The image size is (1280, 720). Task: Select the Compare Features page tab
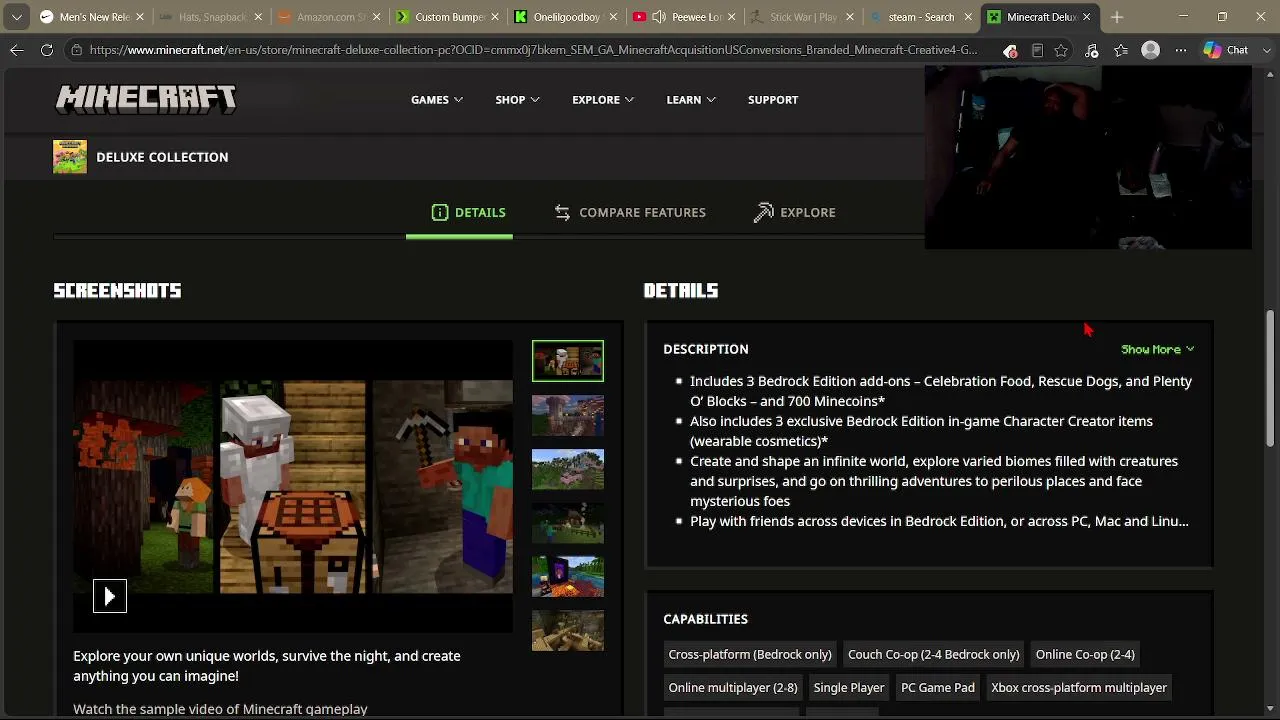click(x=630, y=212)
